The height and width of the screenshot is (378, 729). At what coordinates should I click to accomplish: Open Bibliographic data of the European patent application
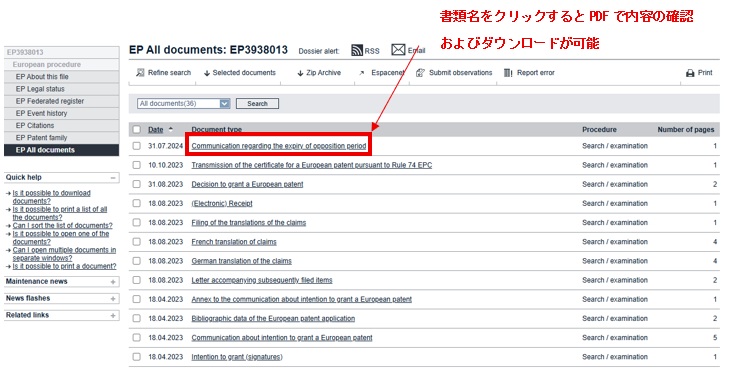pos(273,318)
